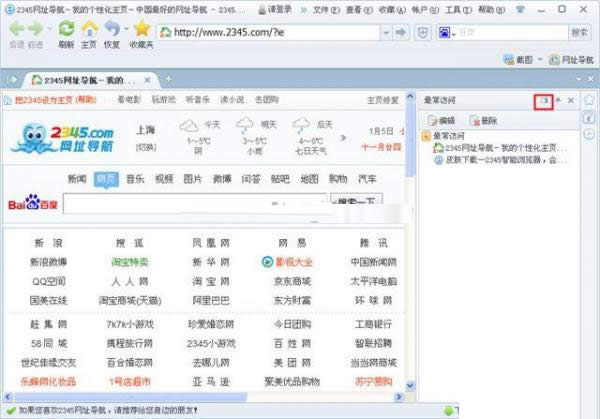Click into the Baidu search input box
The width and height of the screenshot is (600, 419).
[x=195, y=203]
